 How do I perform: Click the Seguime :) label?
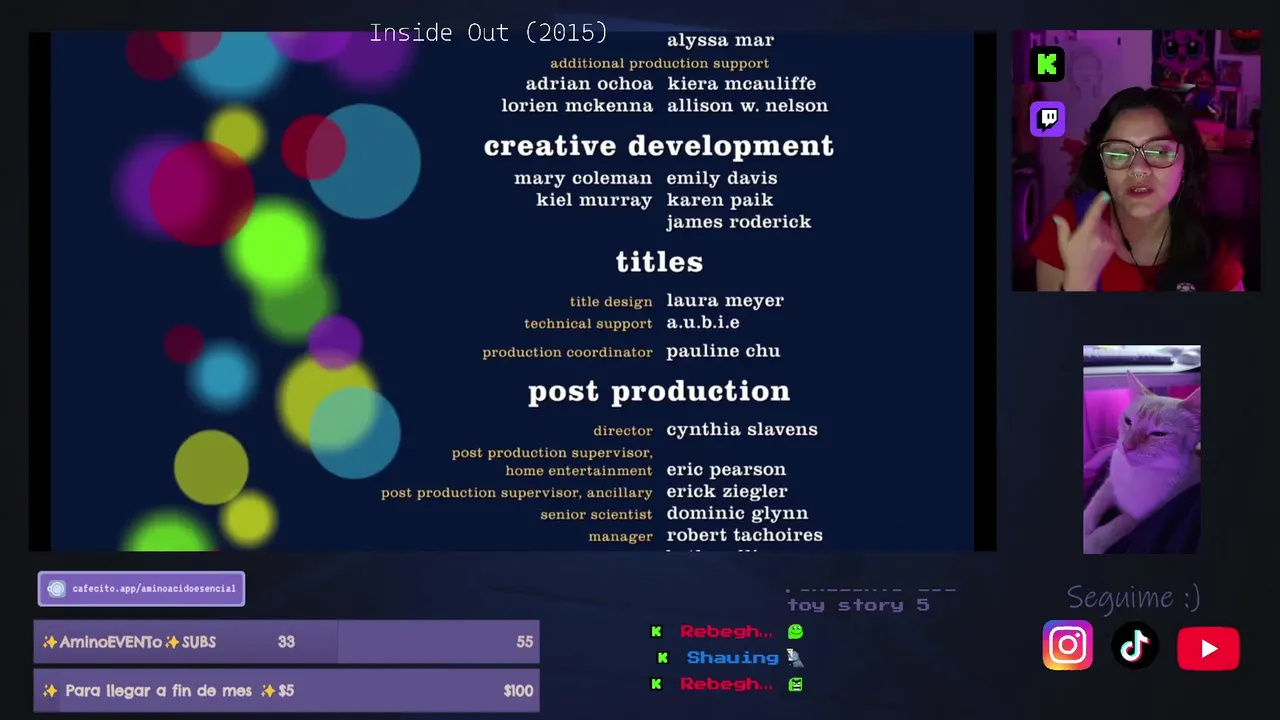tap(1133, 598)
